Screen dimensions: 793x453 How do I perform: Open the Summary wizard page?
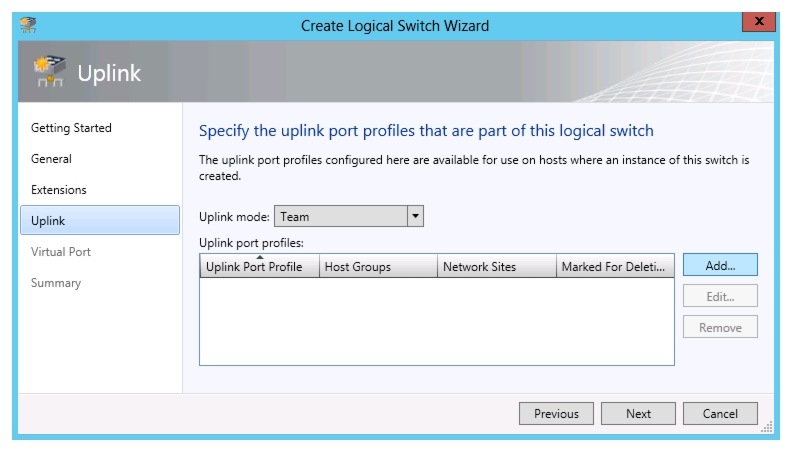point(56,283)
